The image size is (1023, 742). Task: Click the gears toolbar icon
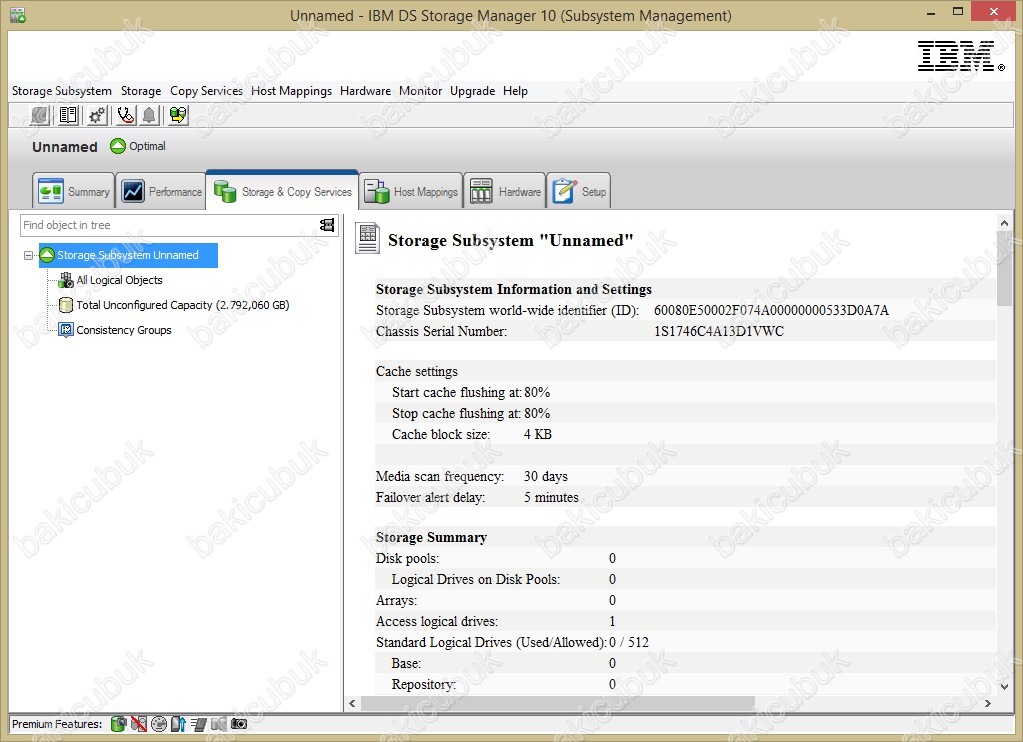pos(97,115)
